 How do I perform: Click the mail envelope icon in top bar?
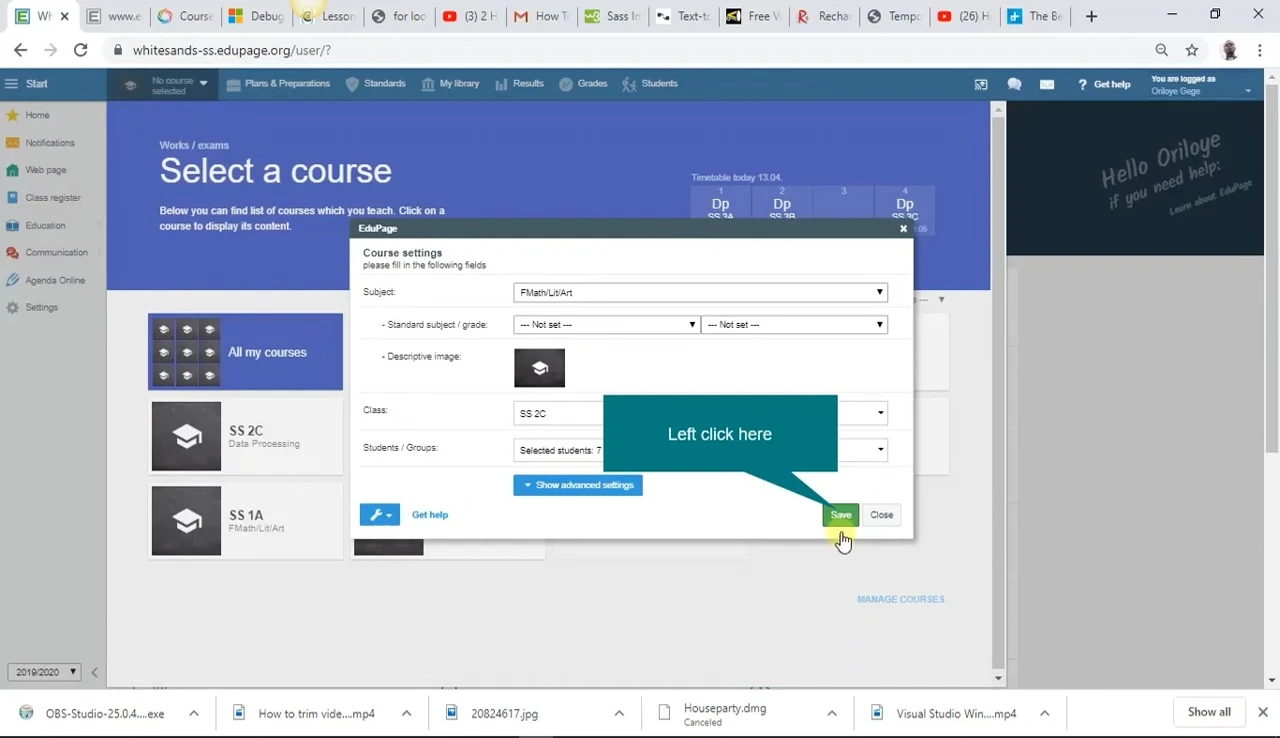tap(1047, 85)
